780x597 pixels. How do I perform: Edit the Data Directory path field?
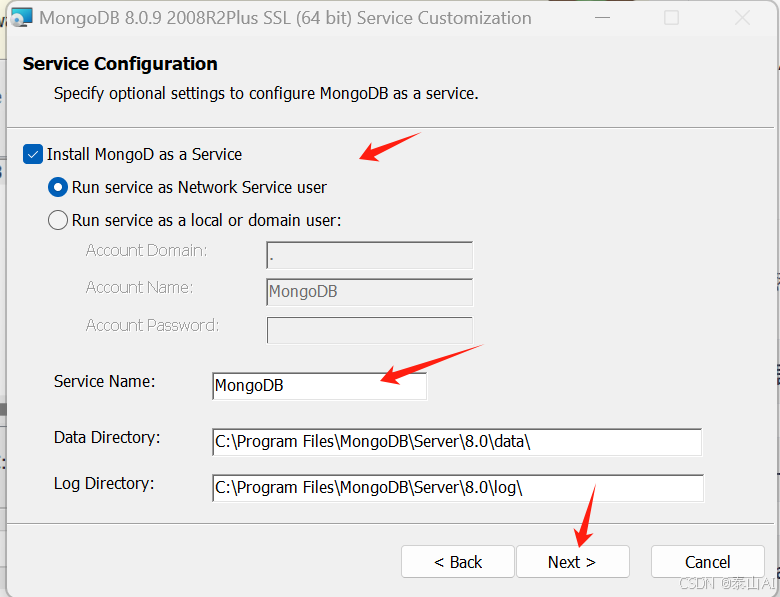pos(457,442)
